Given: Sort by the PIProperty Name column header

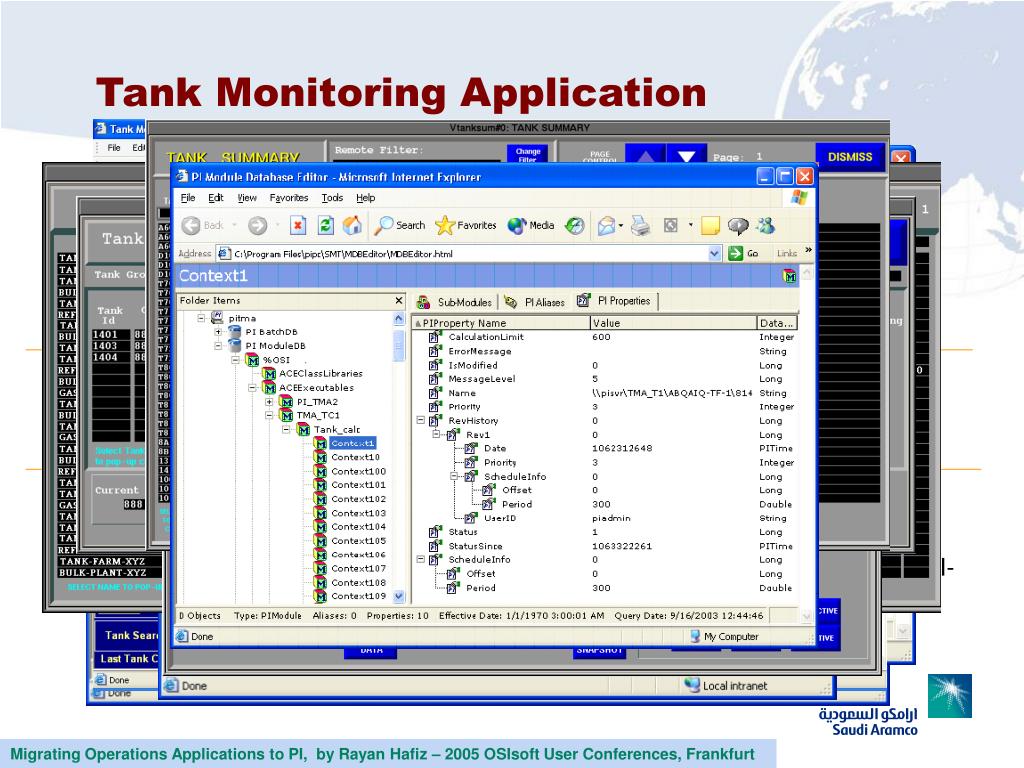Looking at the screenshot, I should 501,323.
